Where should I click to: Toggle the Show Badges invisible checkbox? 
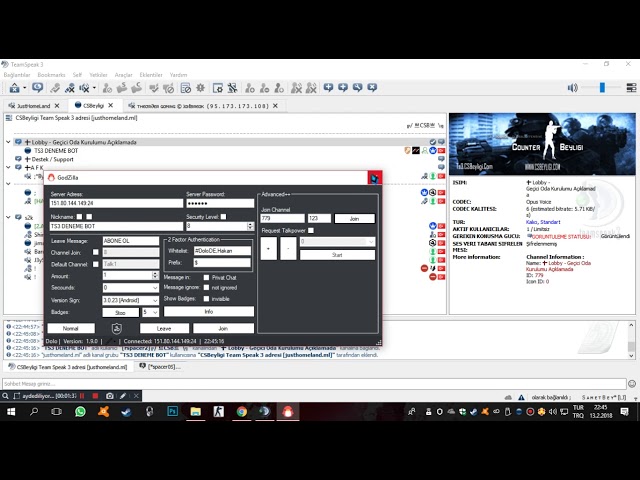pos(207,299)
